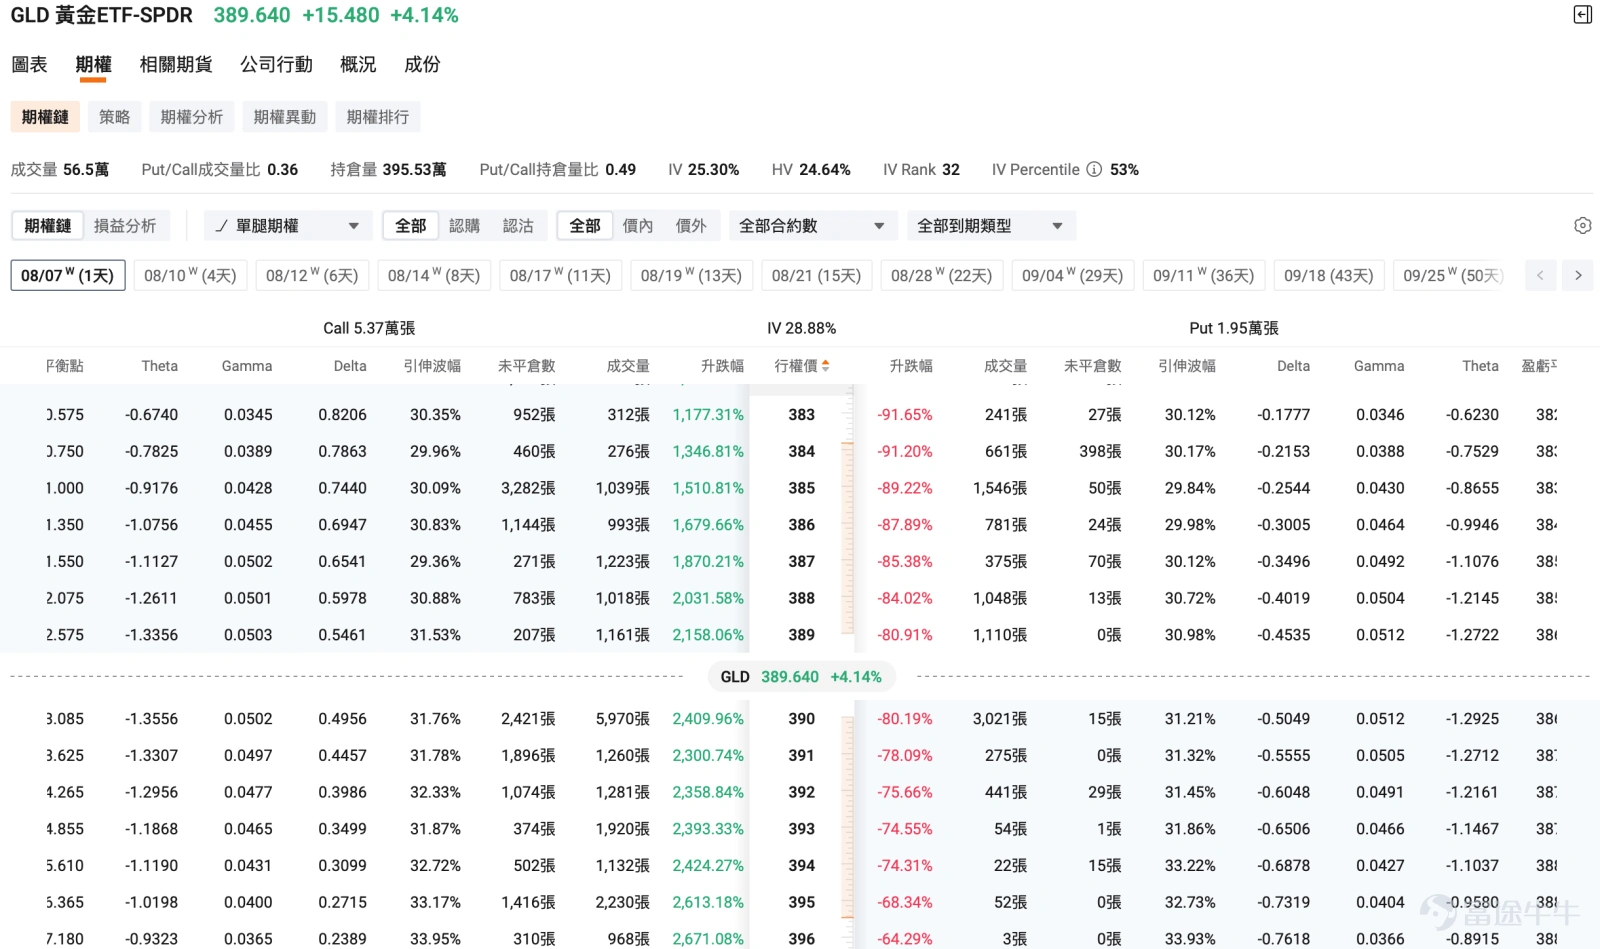Select 期權鏈 sub-tab button
The width and height of the screenshot is (1600, 949).
coord(45,117)
